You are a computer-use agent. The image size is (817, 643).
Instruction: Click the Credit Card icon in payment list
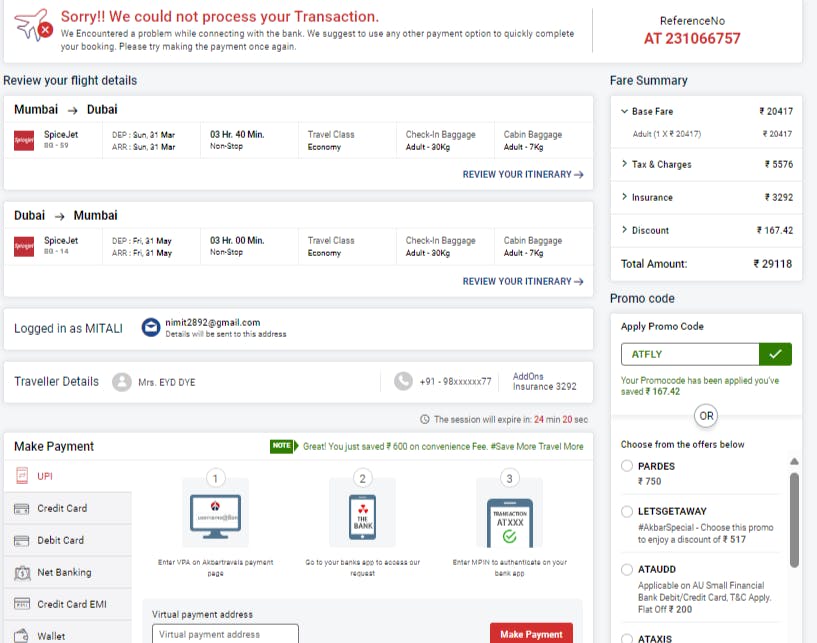[x=22, y=508]
